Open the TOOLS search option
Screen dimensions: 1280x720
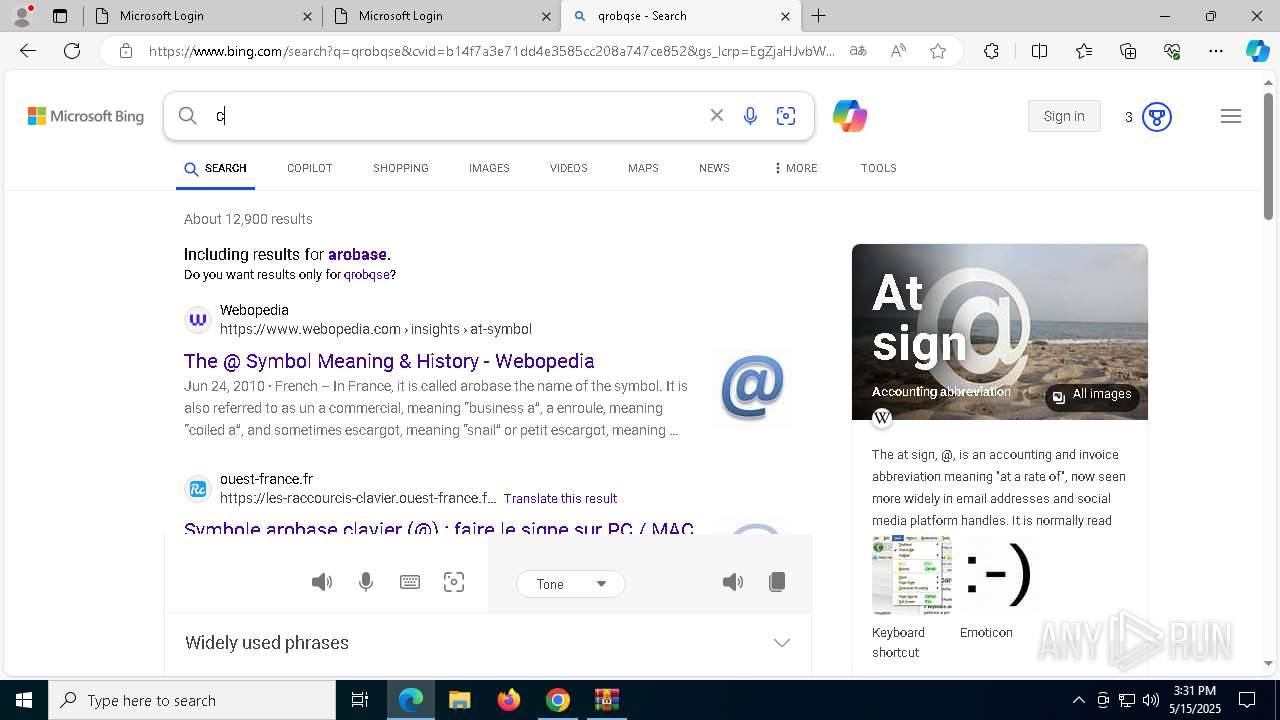point(879,168)
